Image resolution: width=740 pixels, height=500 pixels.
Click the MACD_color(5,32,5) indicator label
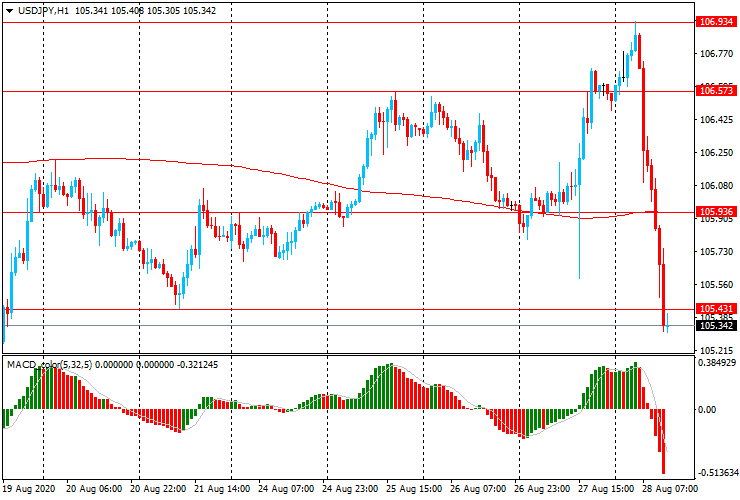pyautogui.click(x=54, y=364)
